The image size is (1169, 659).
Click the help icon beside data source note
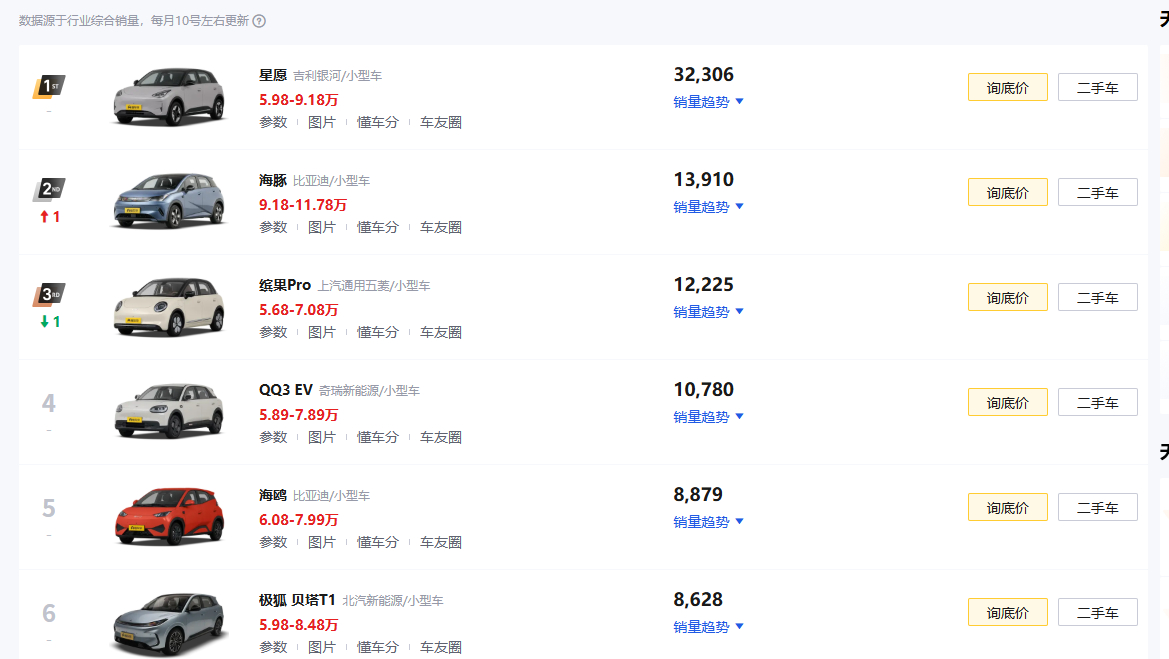(x=259, y=21)
